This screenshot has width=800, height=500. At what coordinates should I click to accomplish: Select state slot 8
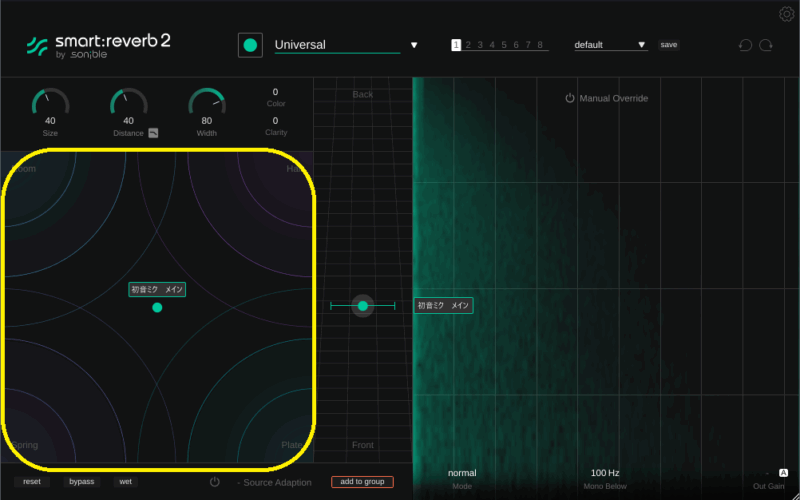click(540, 45)
